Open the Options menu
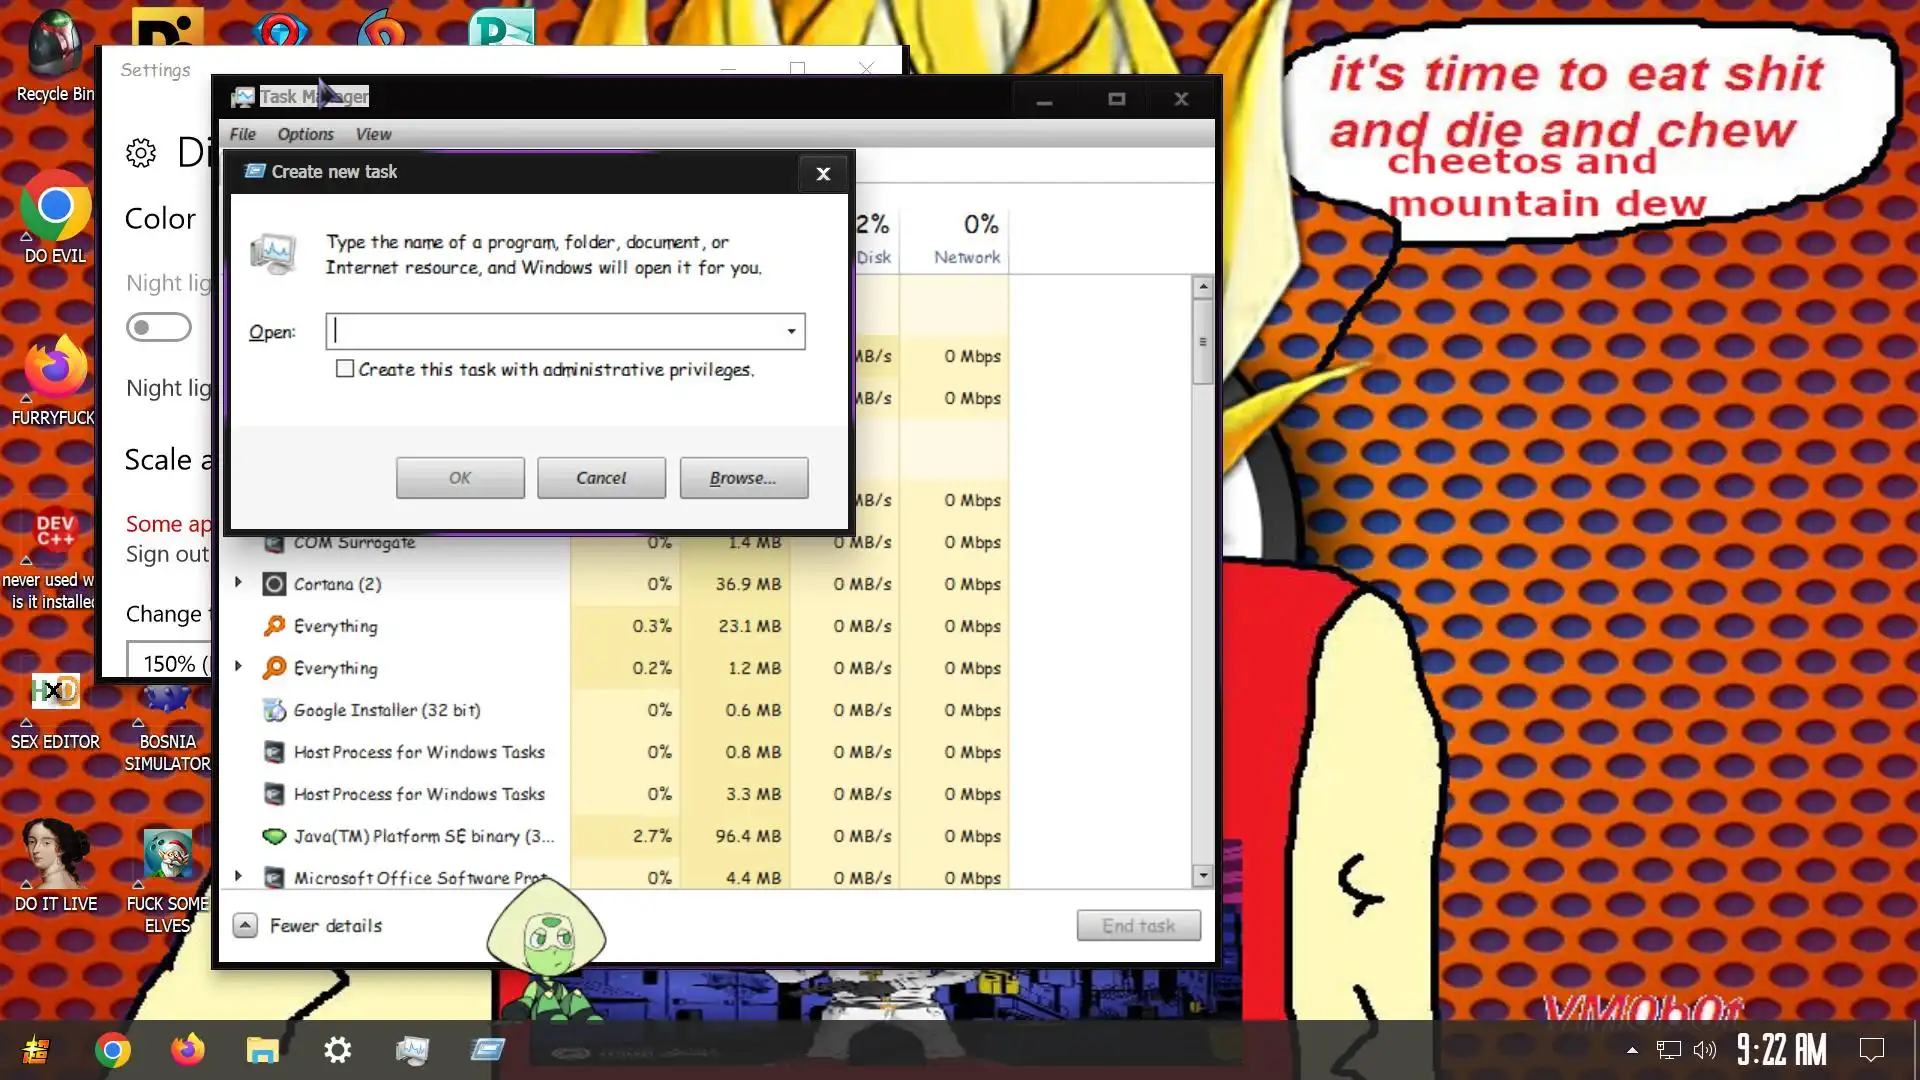 pos(305,134)
